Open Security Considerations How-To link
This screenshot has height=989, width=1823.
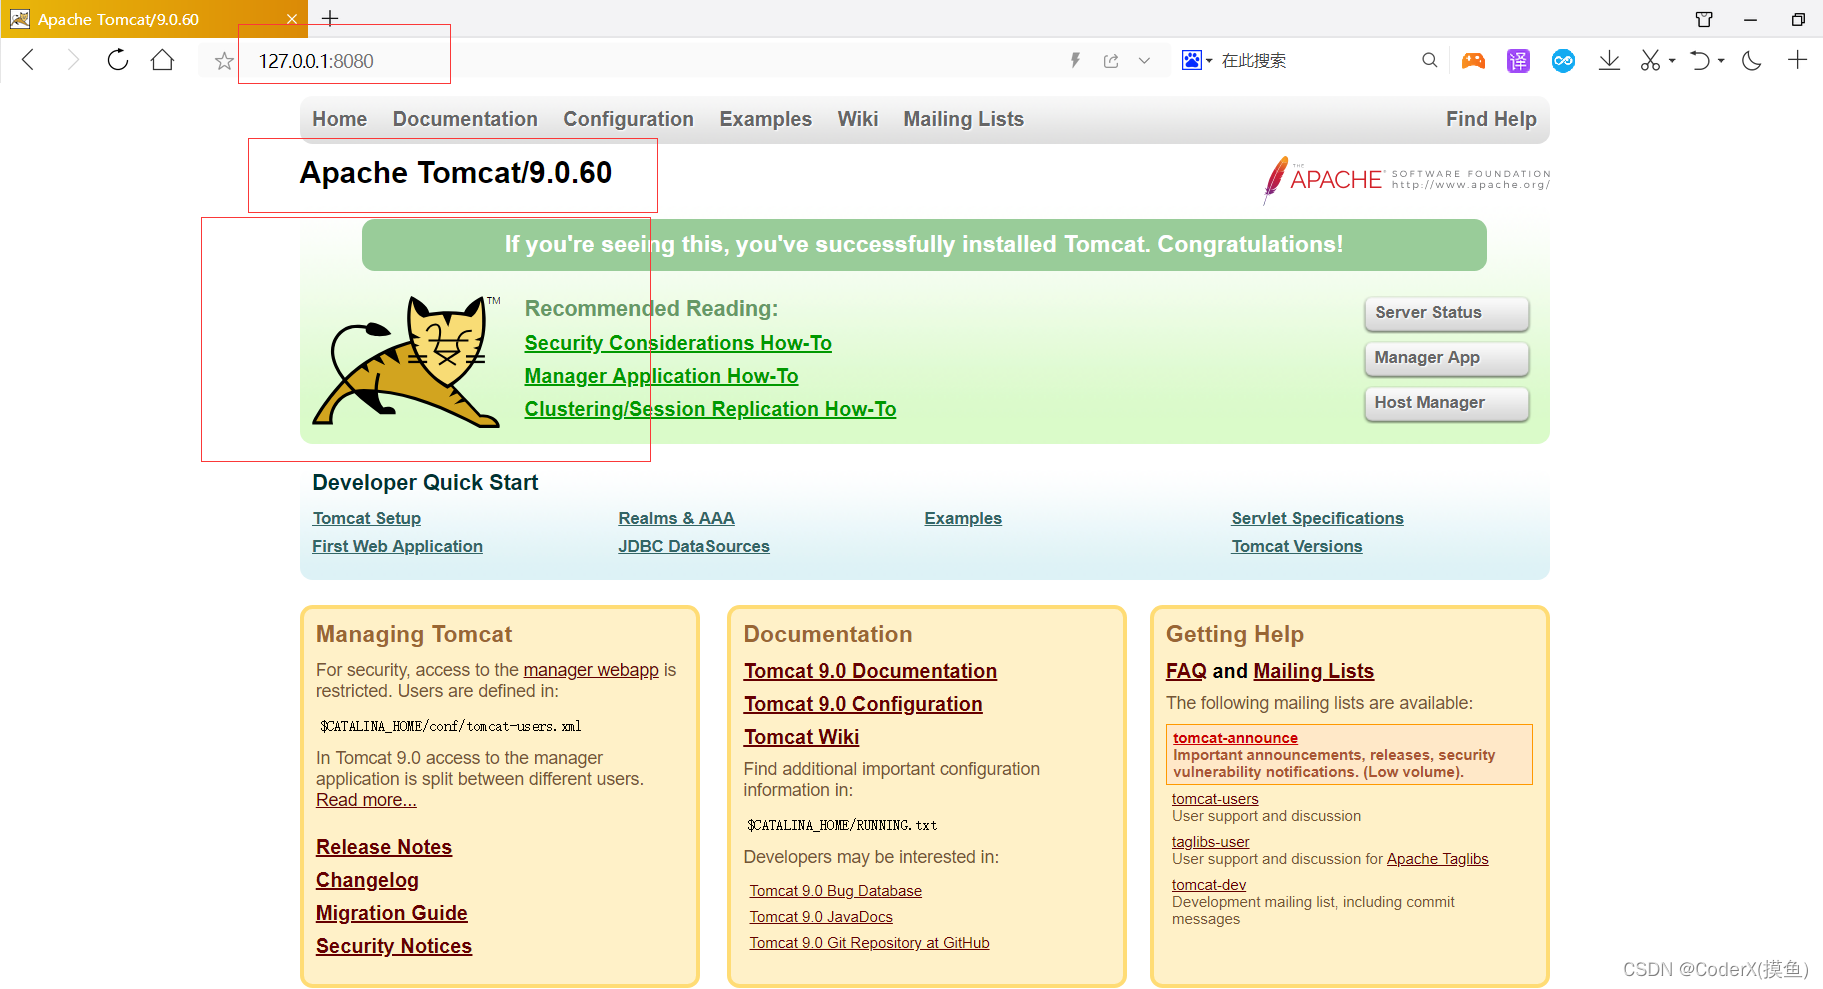click(x=678, y=343)
